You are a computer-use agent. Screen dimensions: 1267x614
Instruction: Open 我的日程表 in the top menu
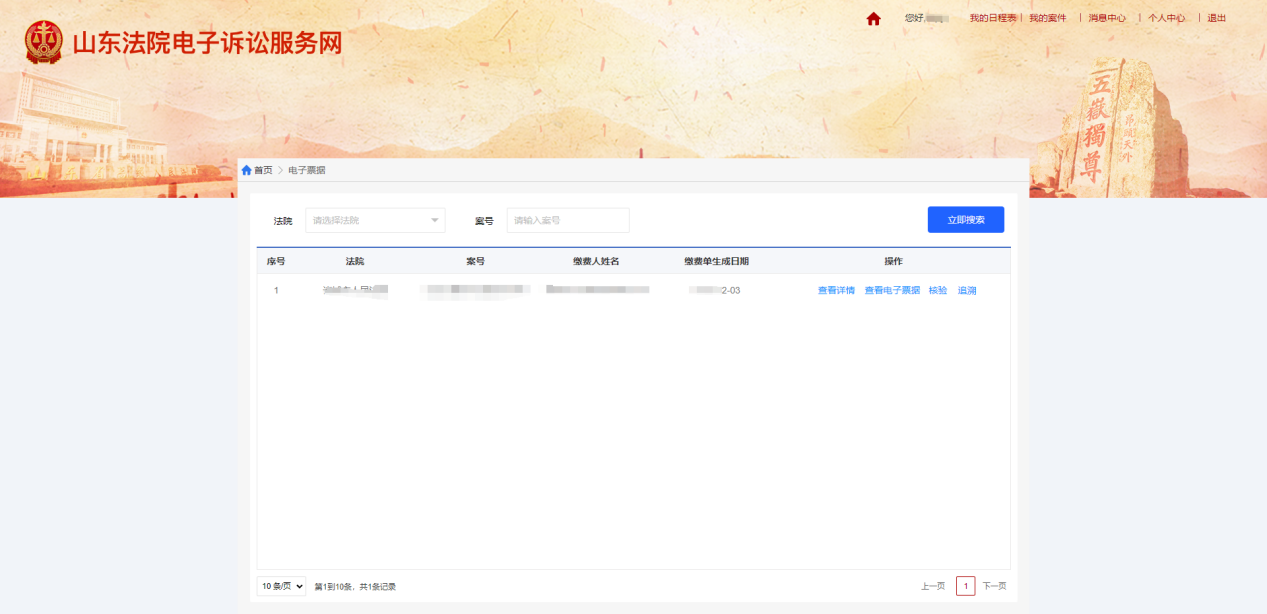pos(992,18)
